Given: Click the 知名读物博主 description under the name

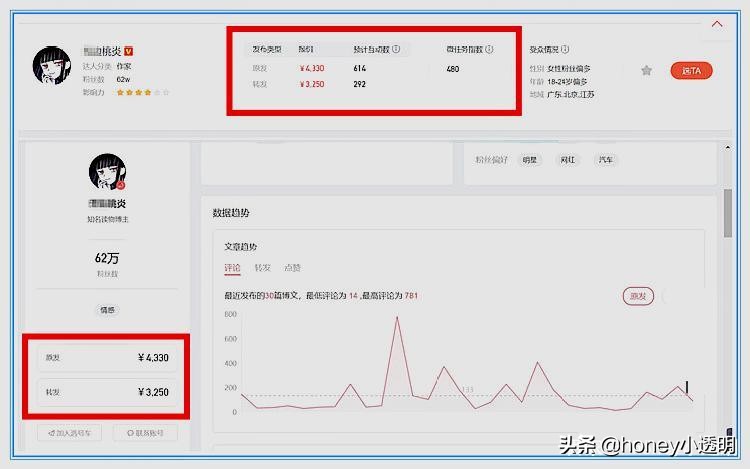Looking at the screenshot, I should pos(108,219).
